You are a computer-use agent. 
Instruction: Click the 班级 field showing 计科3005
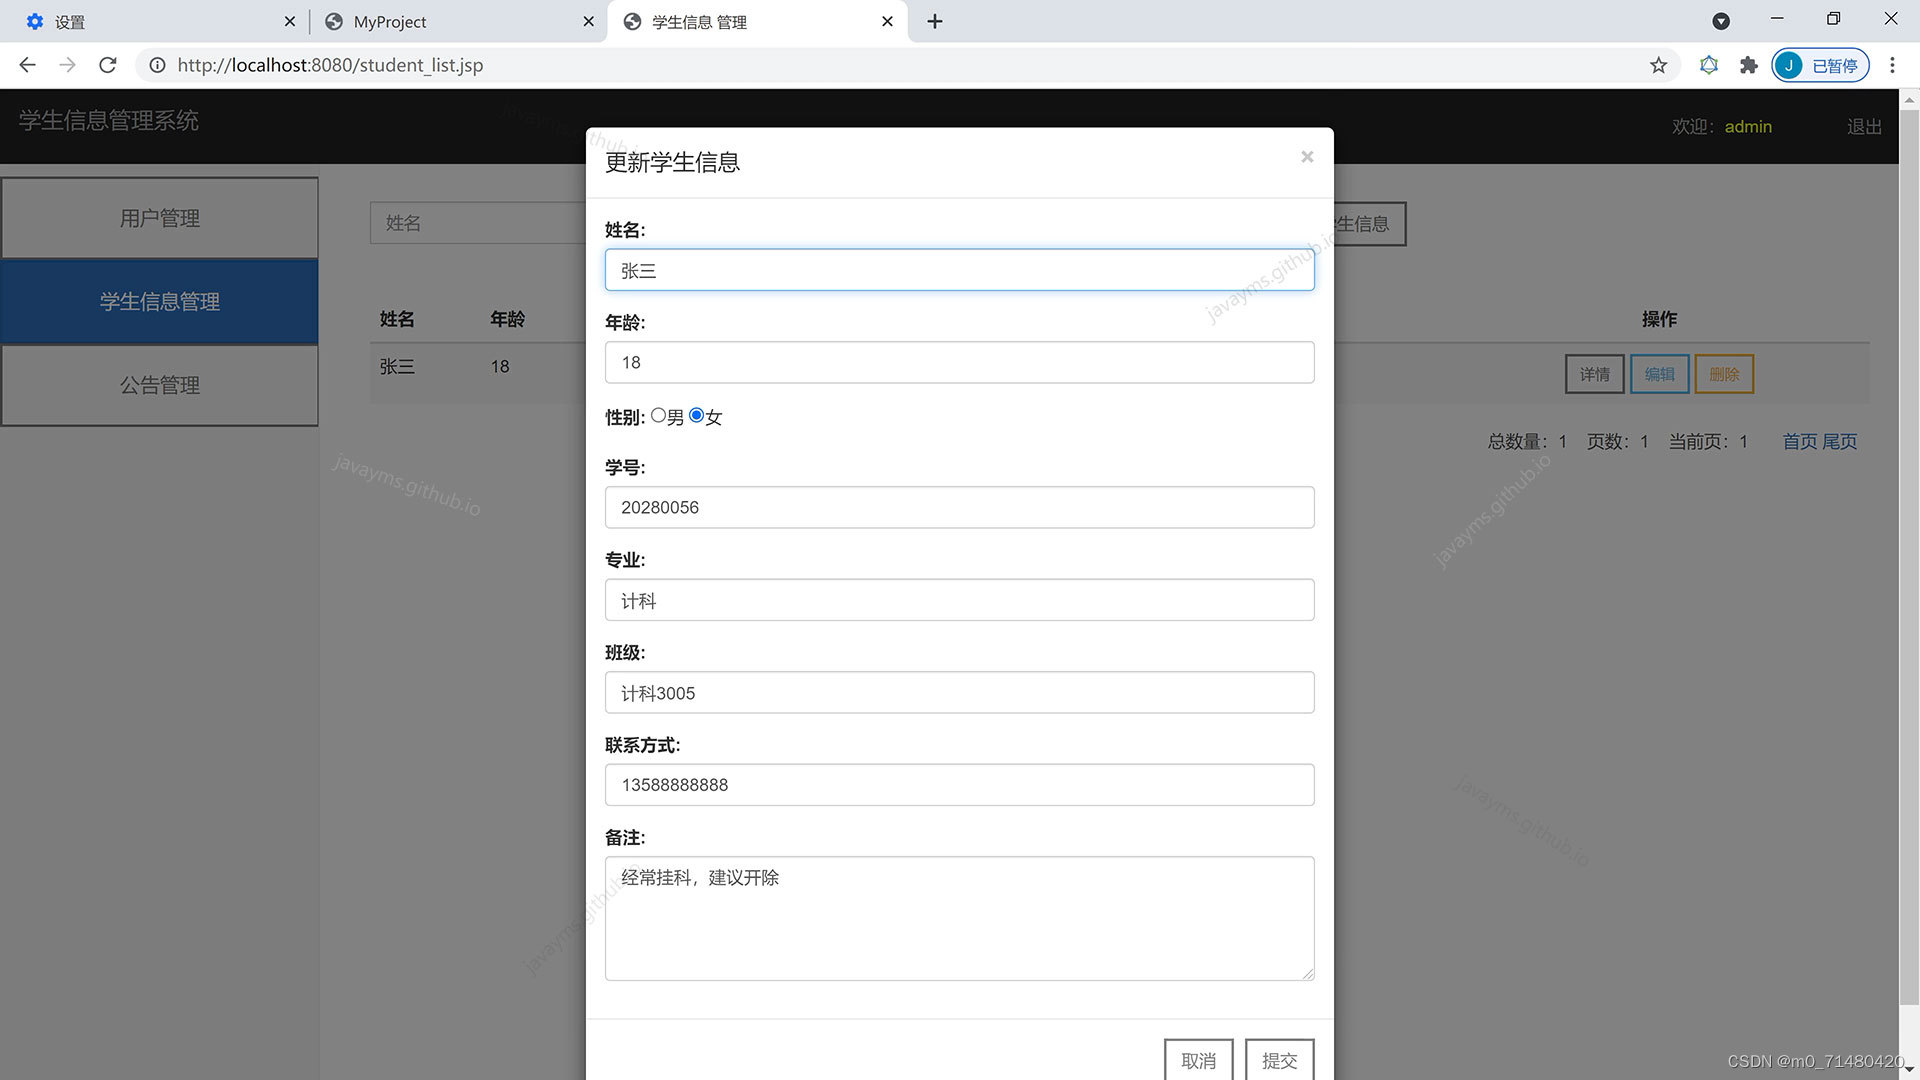coord(959,692)
